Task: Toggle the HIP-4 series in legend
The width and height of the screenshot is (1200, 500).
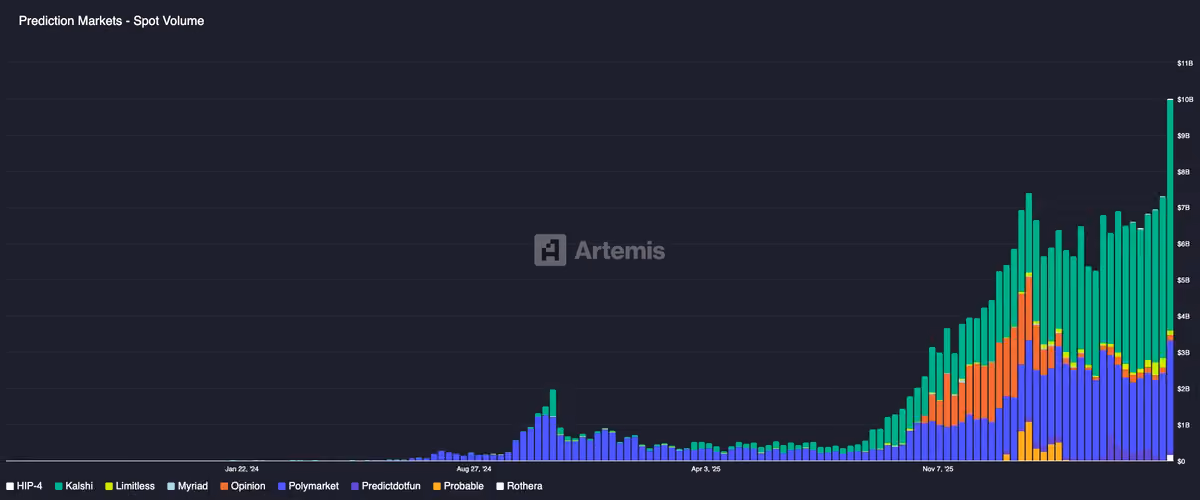Action: coord(24,486)
